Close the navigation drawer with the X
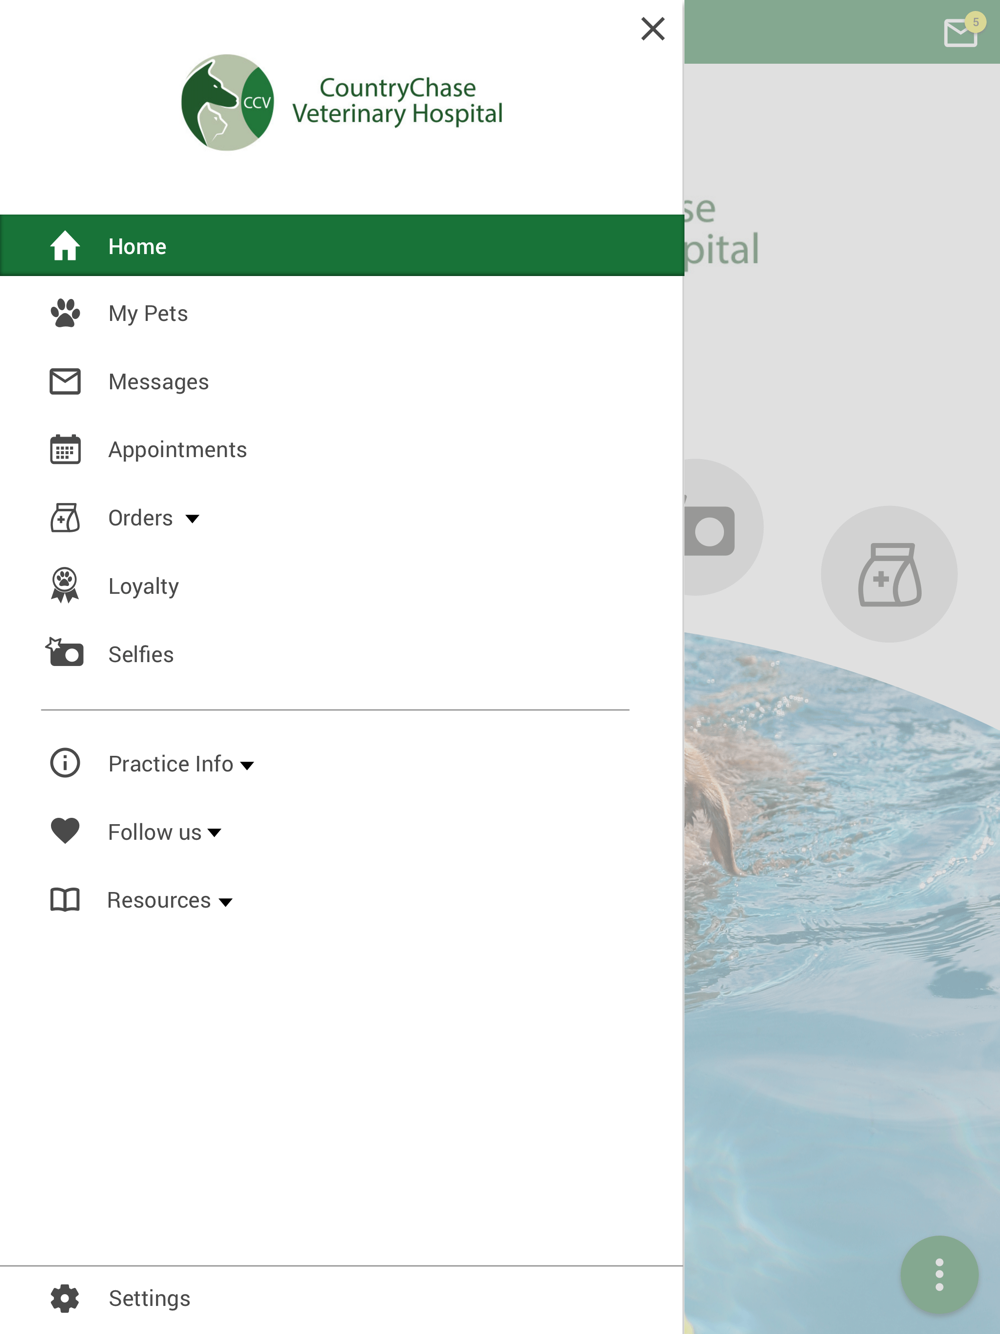This screenshot has height=1334, width=1000. pos(653,29)
